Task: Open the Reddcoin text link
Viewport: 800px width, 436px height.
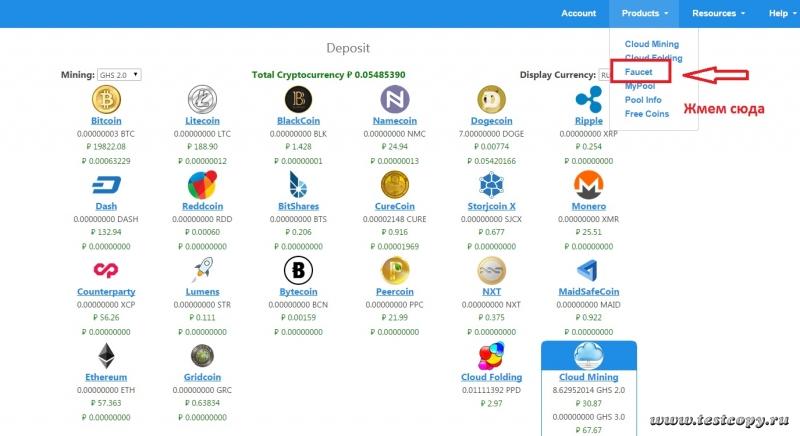Action: [x=202, y=206]
